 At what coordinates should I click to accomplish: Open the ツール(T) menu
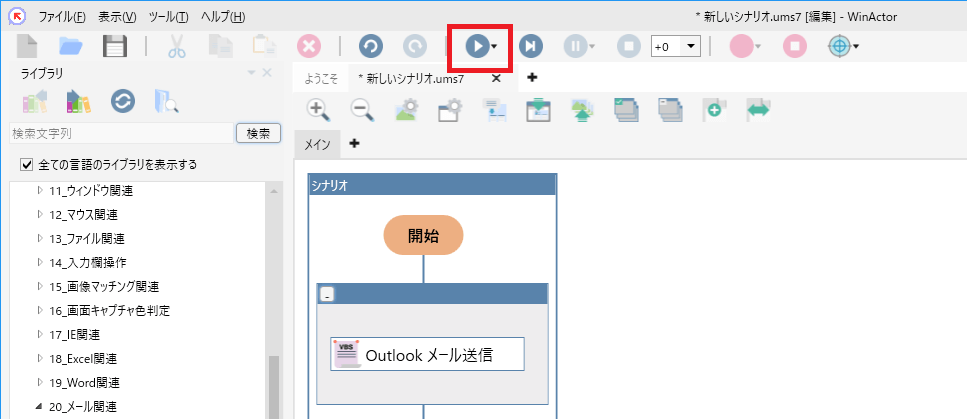[168, 17]
